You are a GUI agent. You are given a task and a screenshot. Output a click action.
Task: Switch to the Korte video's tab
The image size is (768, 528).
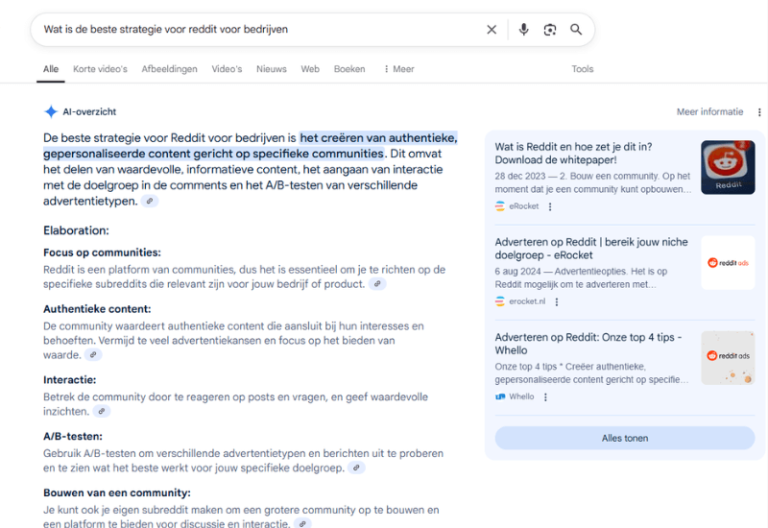coord(100,69)
